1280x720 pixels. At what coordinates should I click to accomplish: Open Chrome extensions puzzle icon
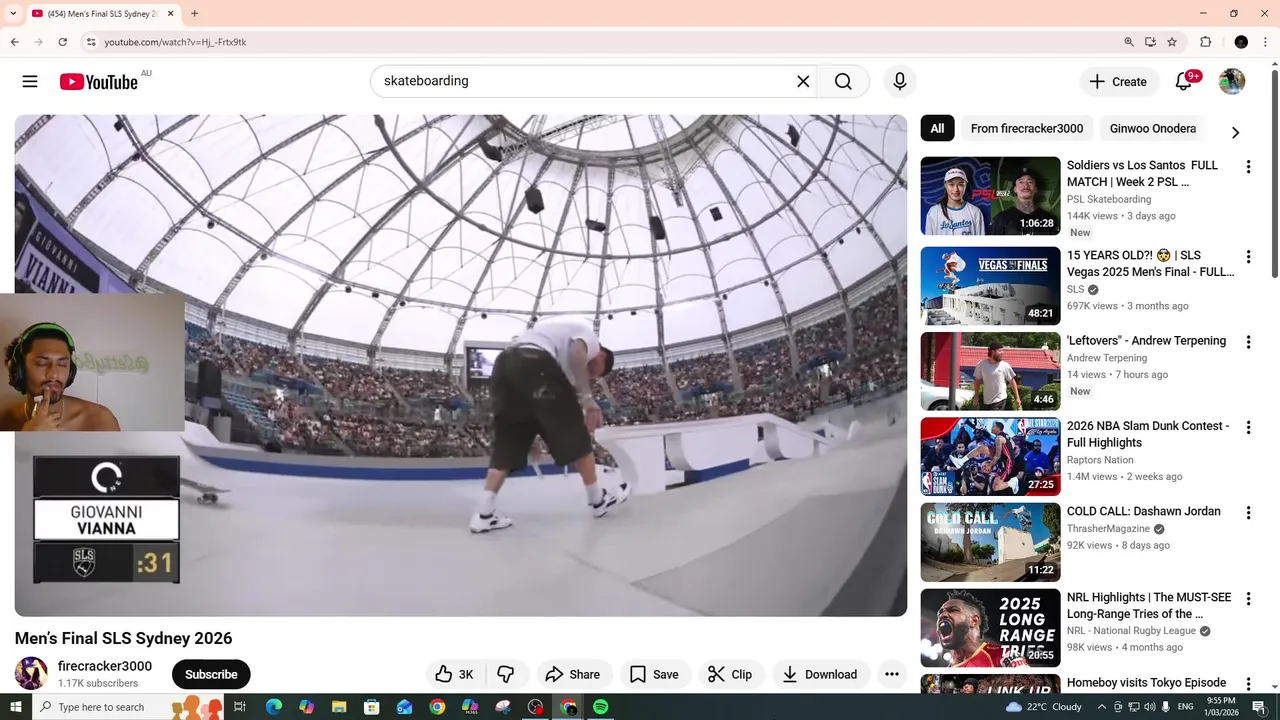(1206, 42)
